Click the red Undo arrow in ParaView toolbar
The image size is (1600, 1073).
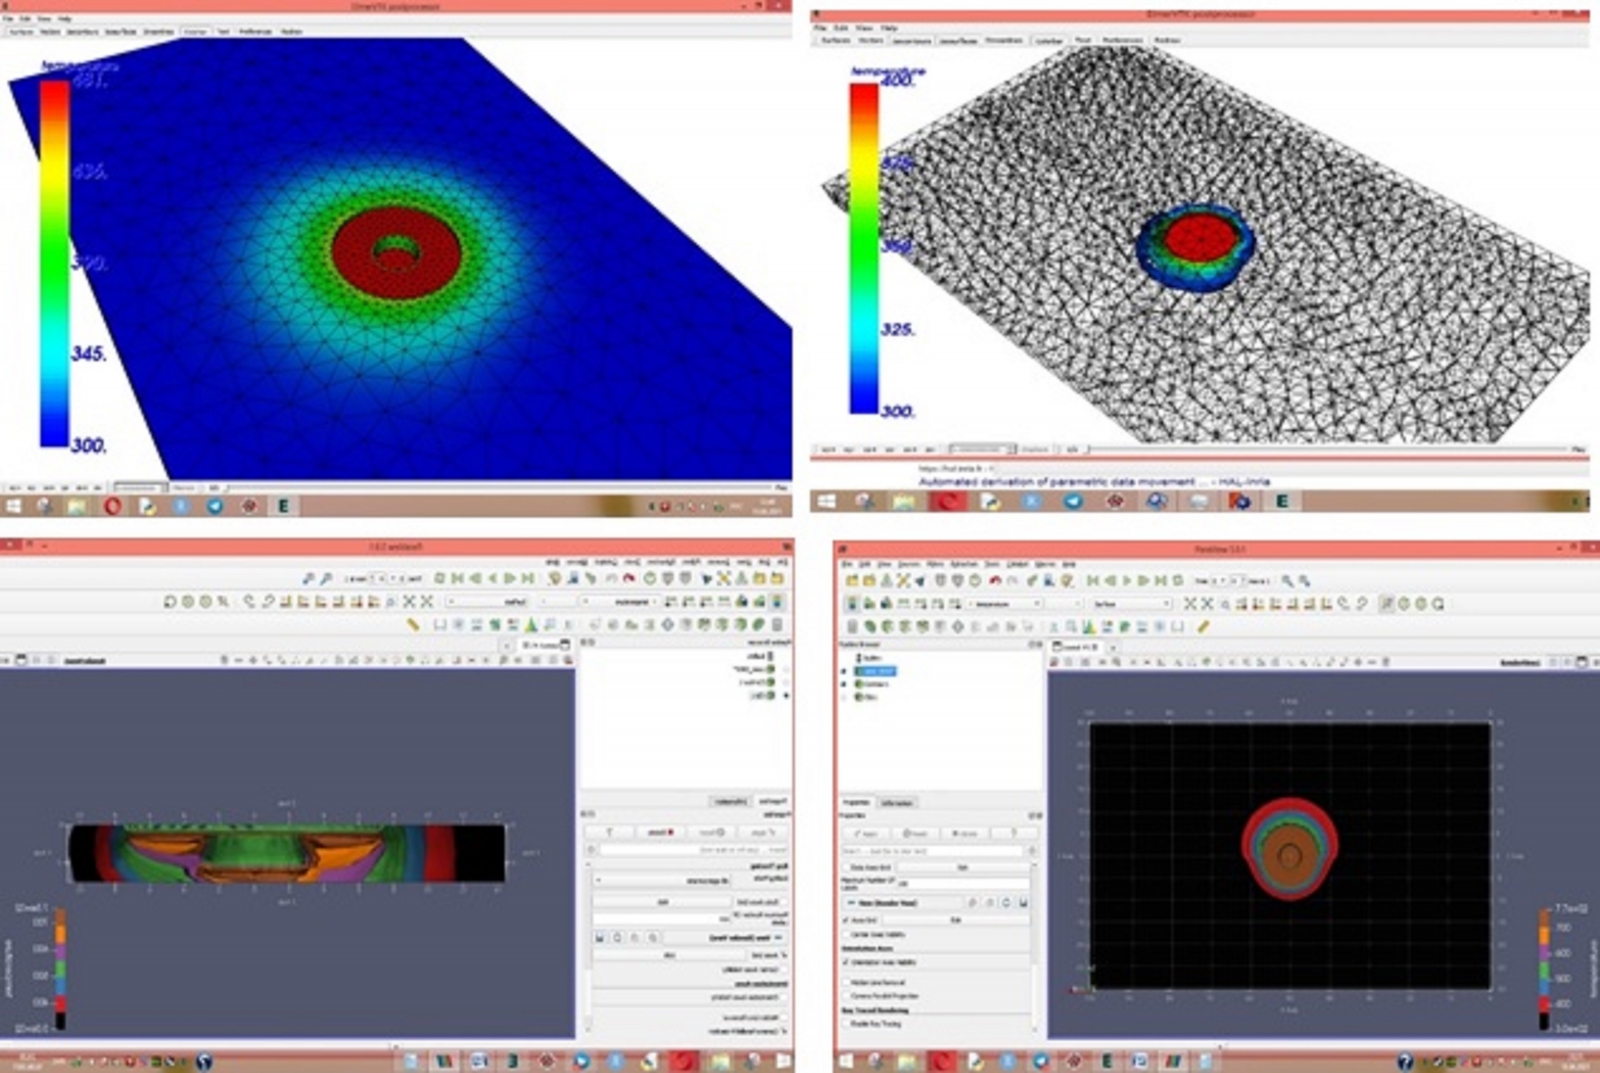[994, 580]
